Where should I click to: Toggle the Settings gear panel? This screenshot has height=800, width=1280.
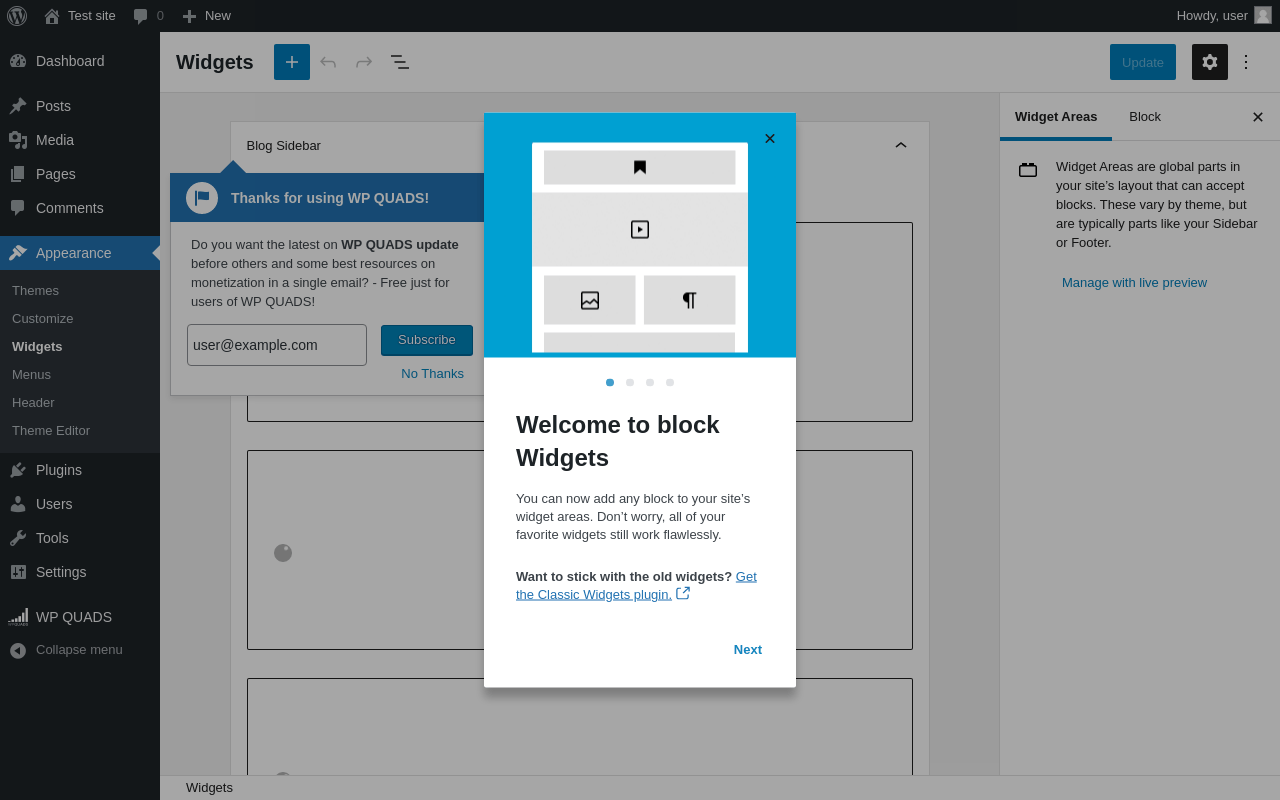(x=1210, y=62)
